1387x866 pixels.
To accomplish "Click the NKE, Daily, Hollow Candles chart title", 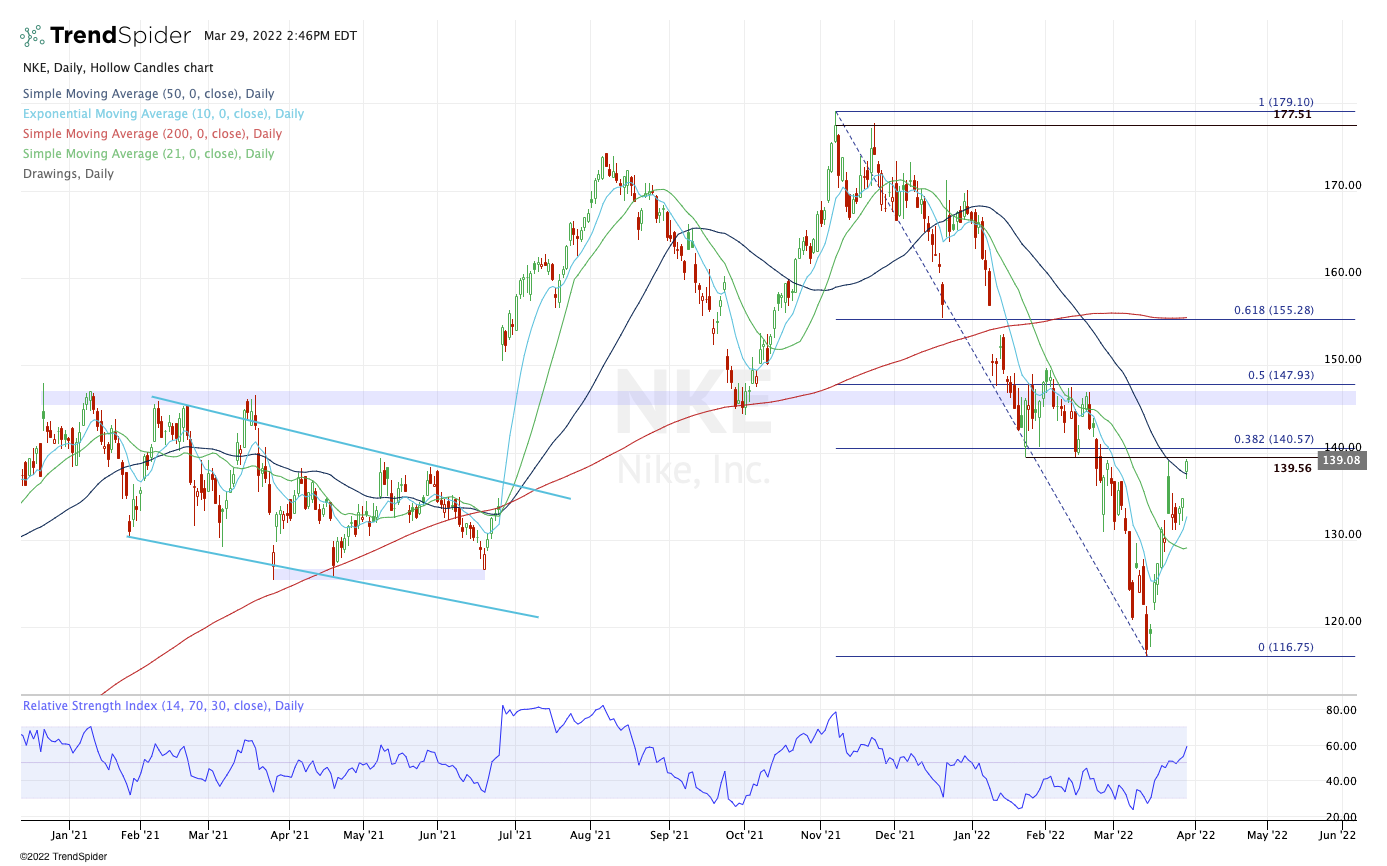I will coord(118,68).
